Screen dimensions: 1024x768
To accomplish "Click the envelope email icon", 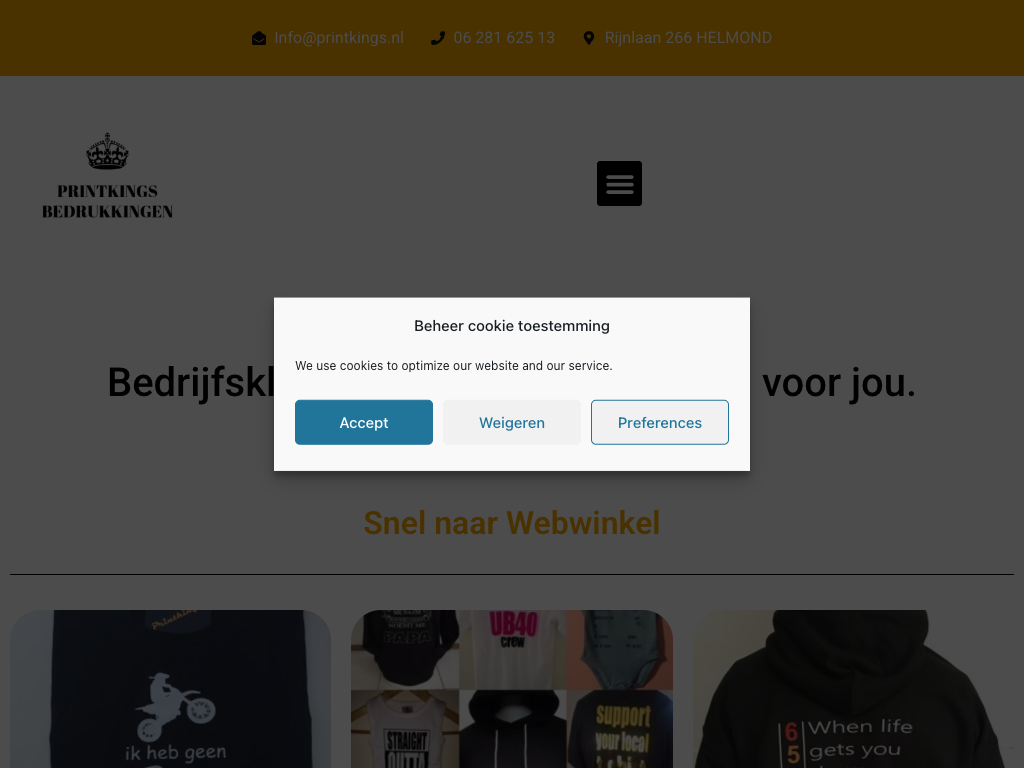I will point(259,39).
